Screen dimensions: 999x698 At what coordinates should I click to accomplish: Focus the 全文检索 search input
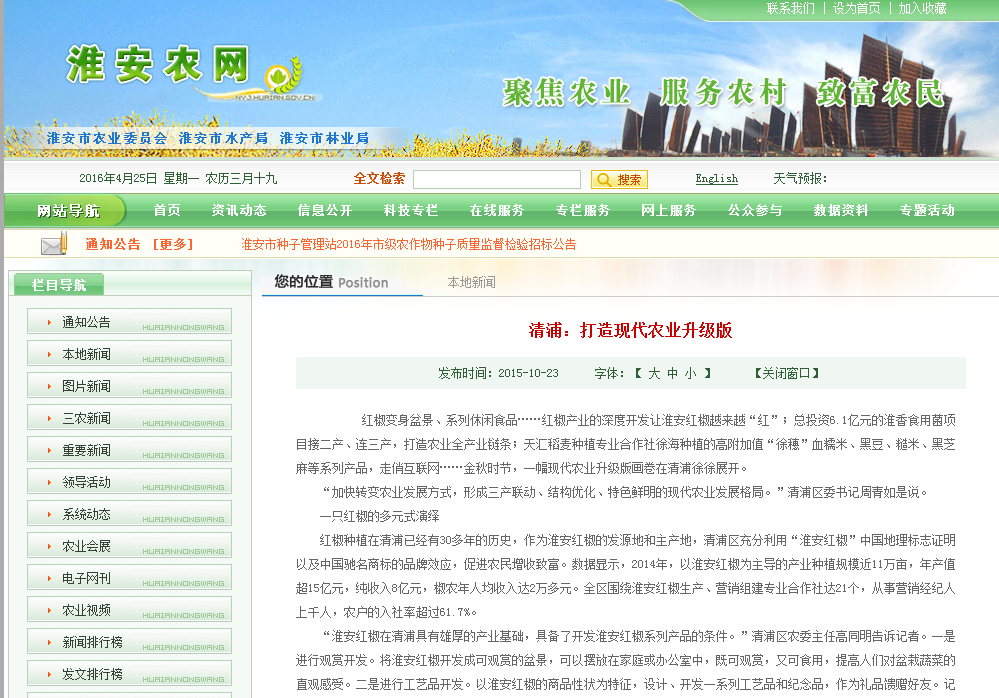496,180
